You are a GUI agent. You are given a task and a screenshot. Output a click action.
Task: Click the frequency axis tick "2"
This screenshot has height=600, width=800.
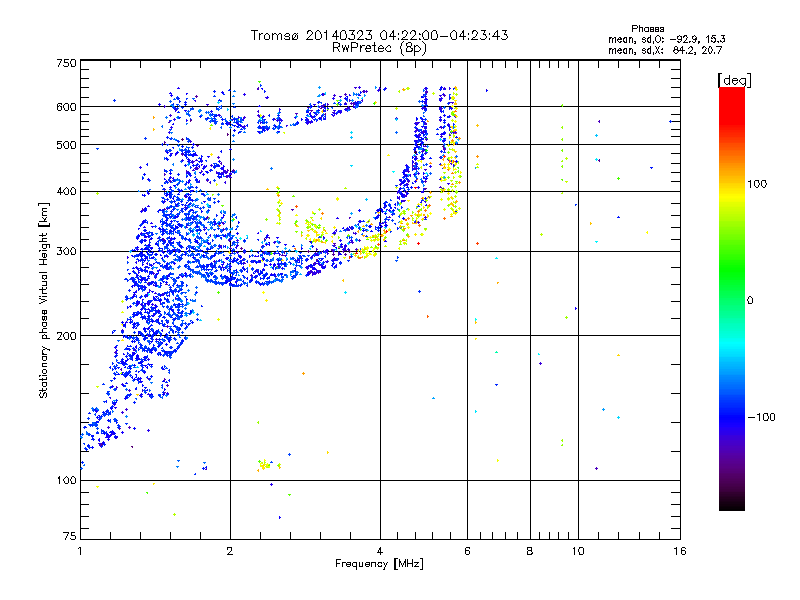230,551
